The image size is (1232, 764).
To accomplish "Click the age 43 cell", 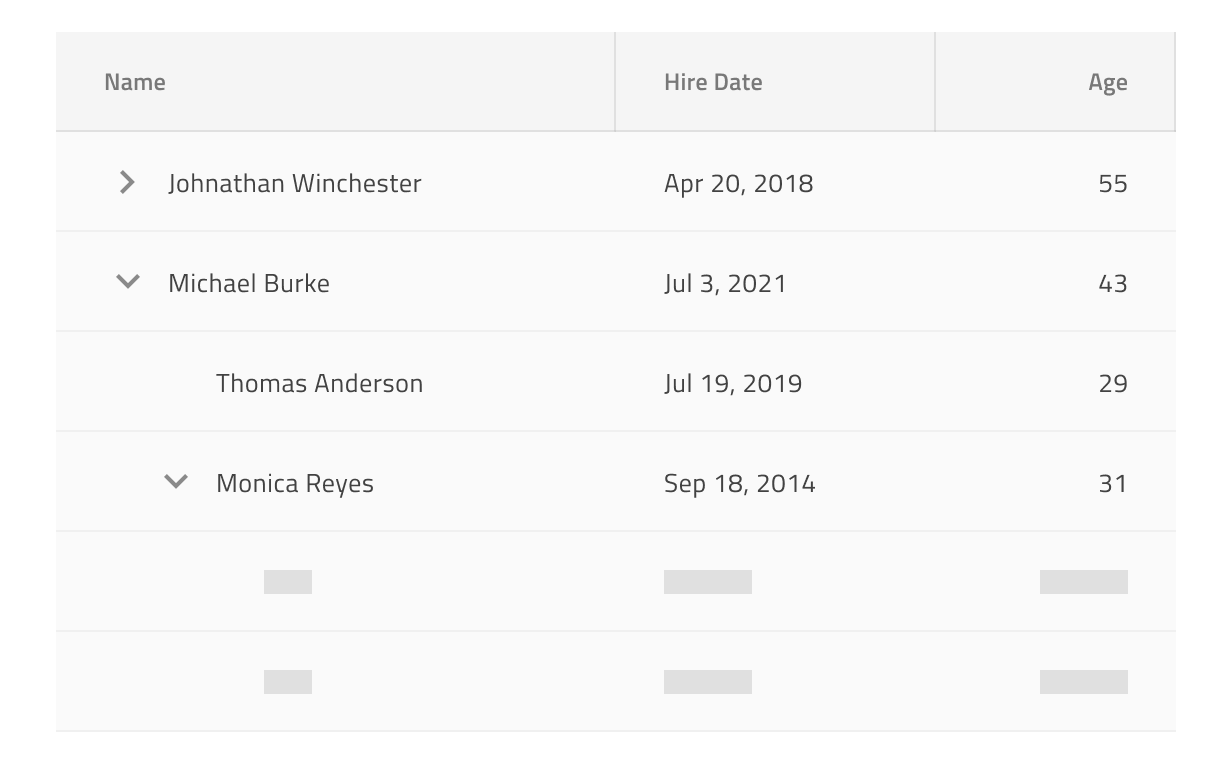I will coord(1055,282).
